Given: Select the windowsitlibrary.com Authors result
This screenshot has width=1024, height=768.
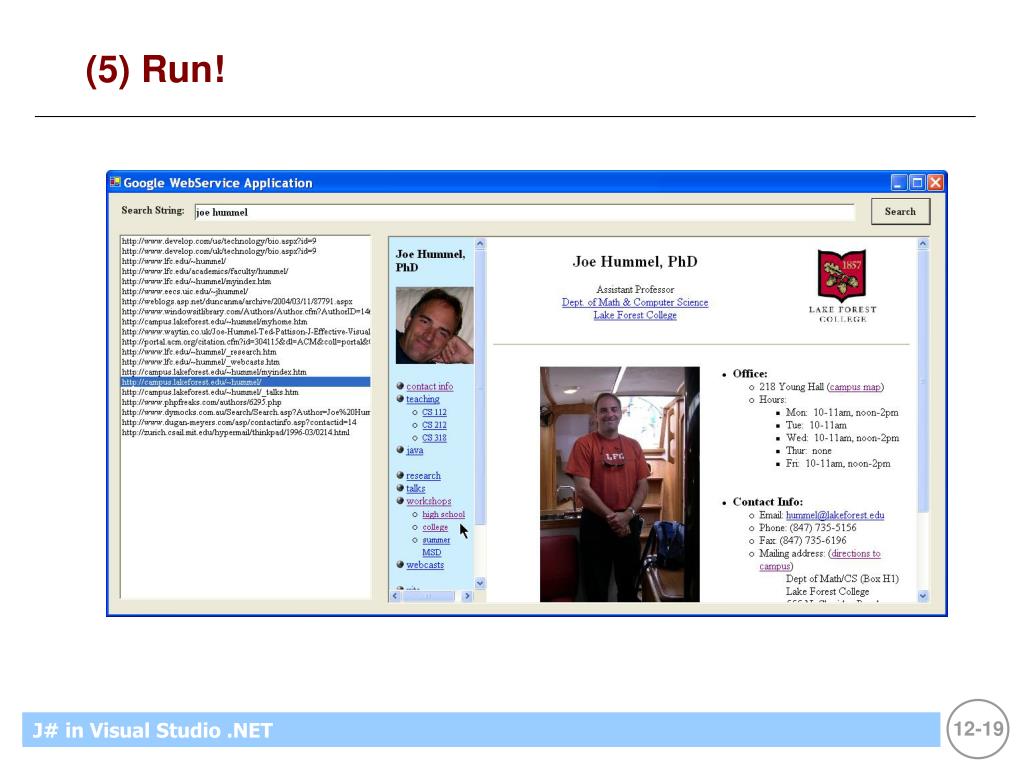Looking at the screenshot, I should tap(246, 312).
